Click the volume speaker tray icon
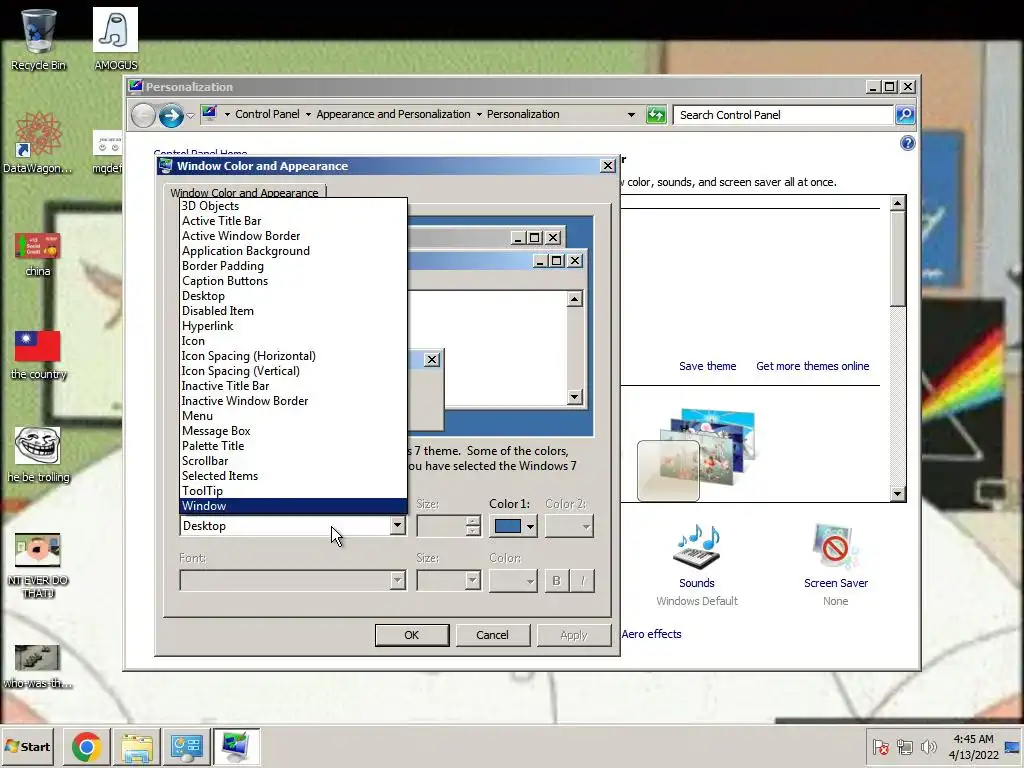This screenshot has width=1024, height=768. coord(927,746)
